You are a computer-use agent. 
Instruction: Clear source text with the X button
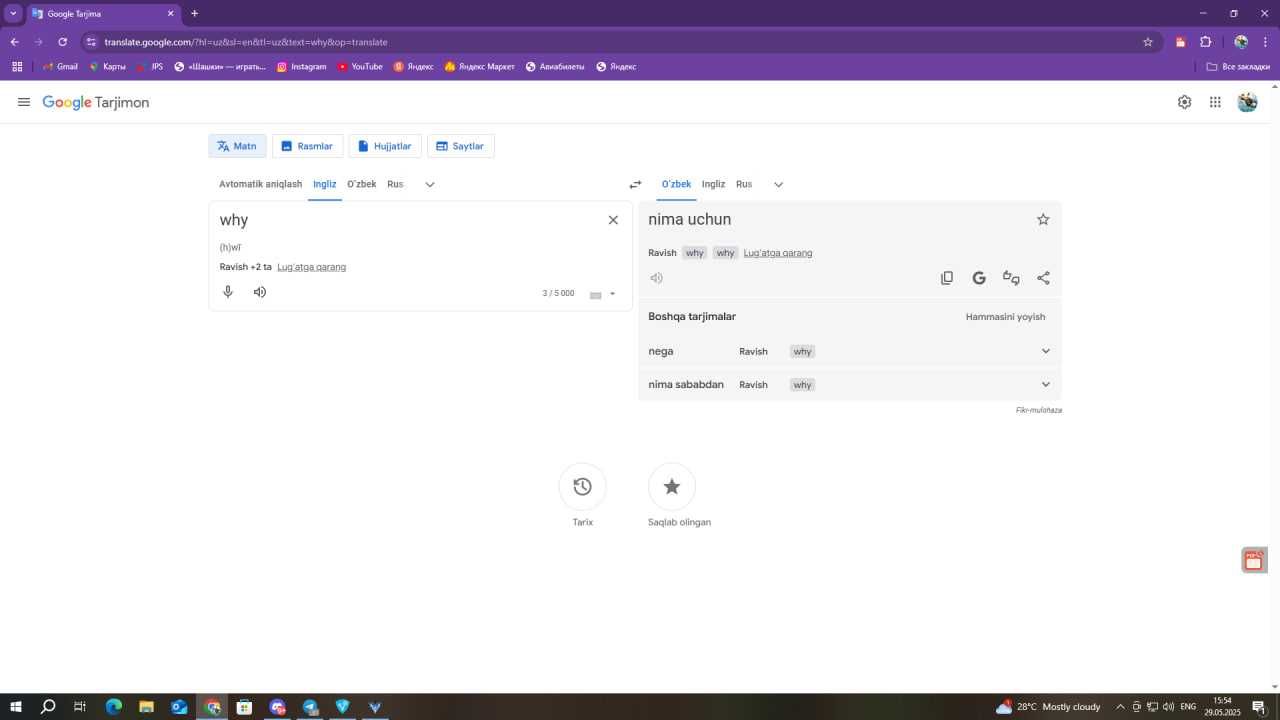click(613, 220)
